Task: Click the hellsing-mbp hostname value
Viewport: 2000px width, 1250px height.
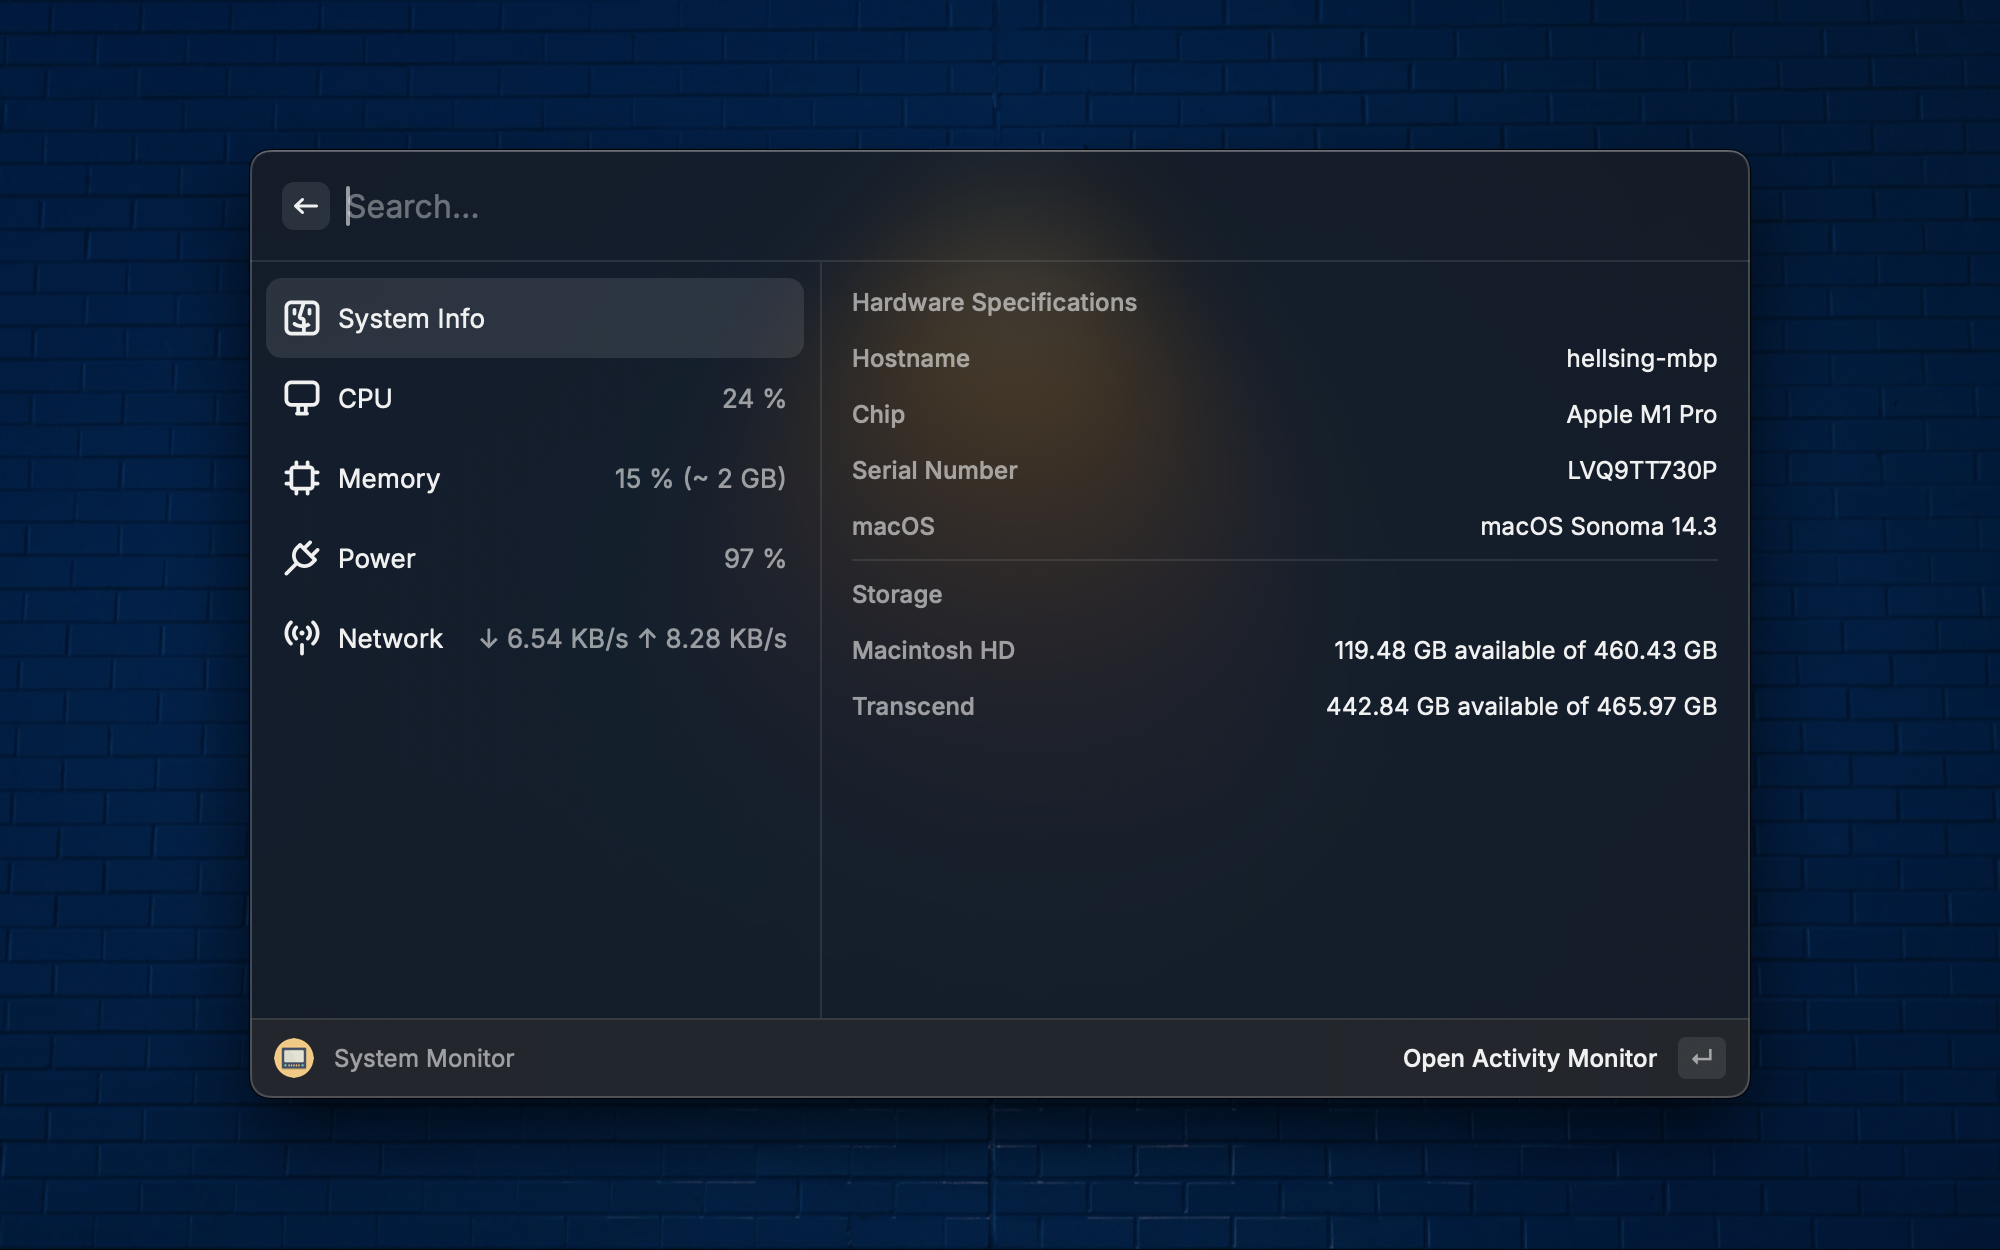Action: 1640,358
